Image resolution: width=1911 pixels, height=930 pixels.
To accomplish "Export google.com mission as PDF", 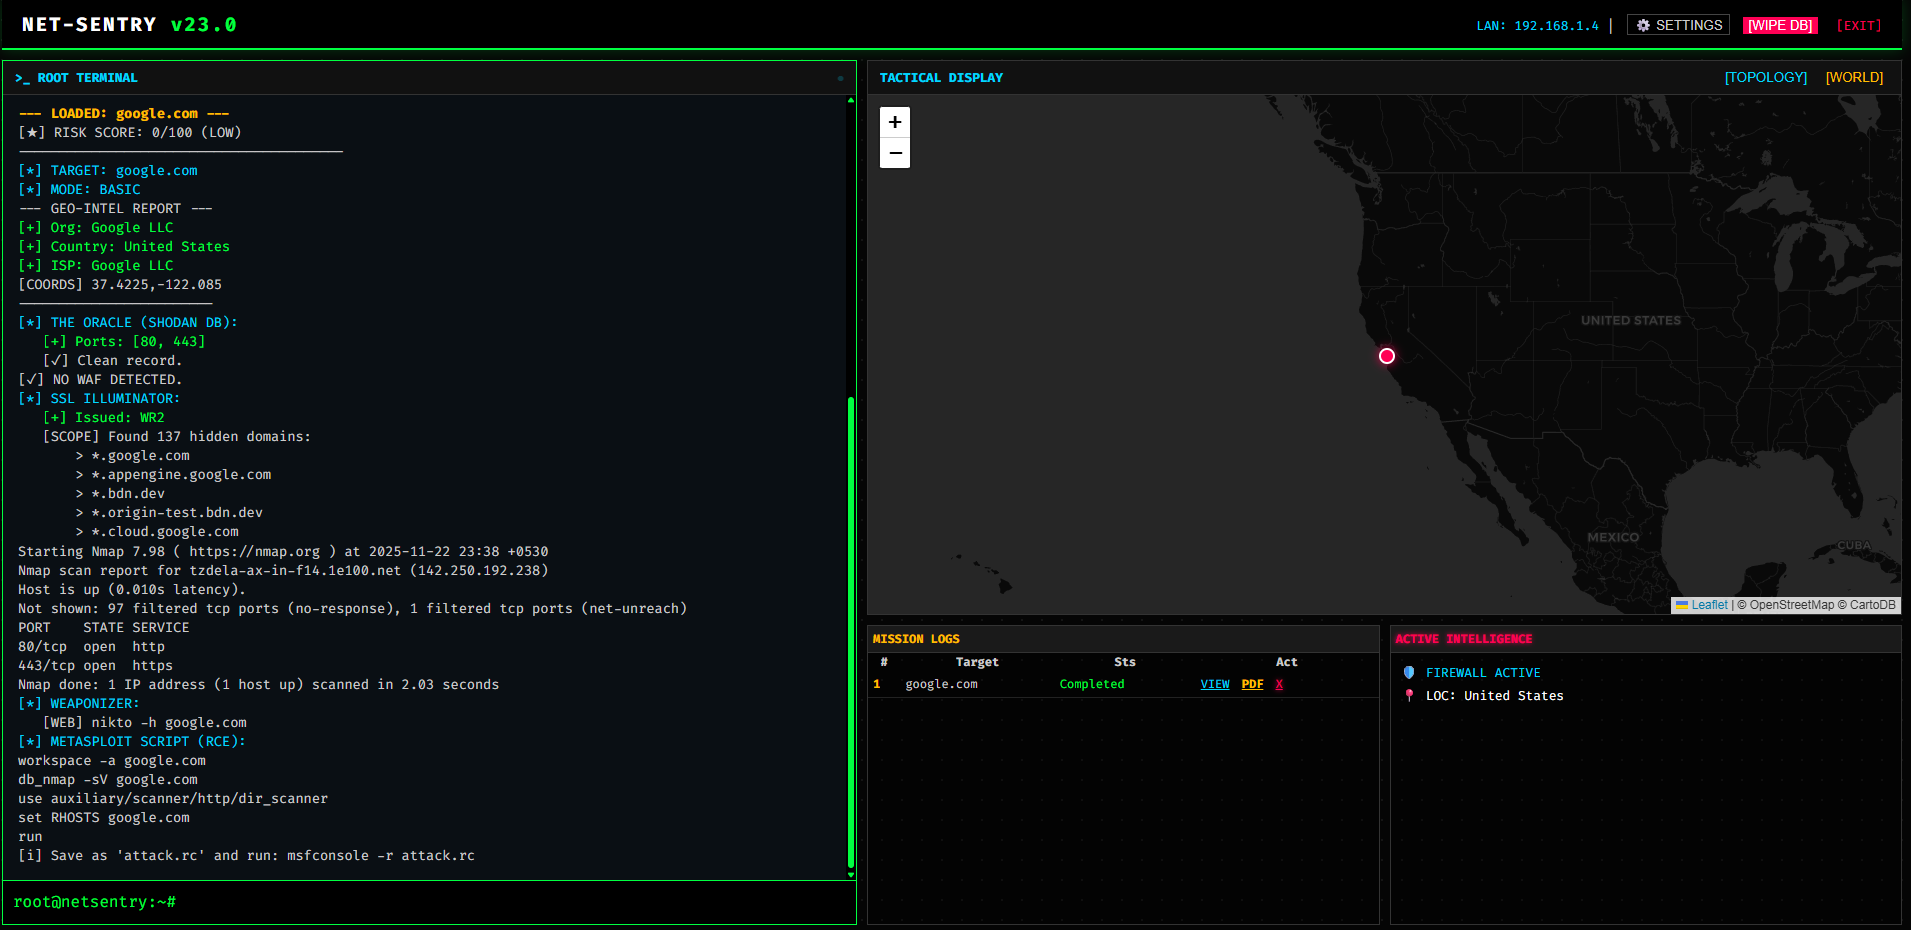I will point(1252,684).
